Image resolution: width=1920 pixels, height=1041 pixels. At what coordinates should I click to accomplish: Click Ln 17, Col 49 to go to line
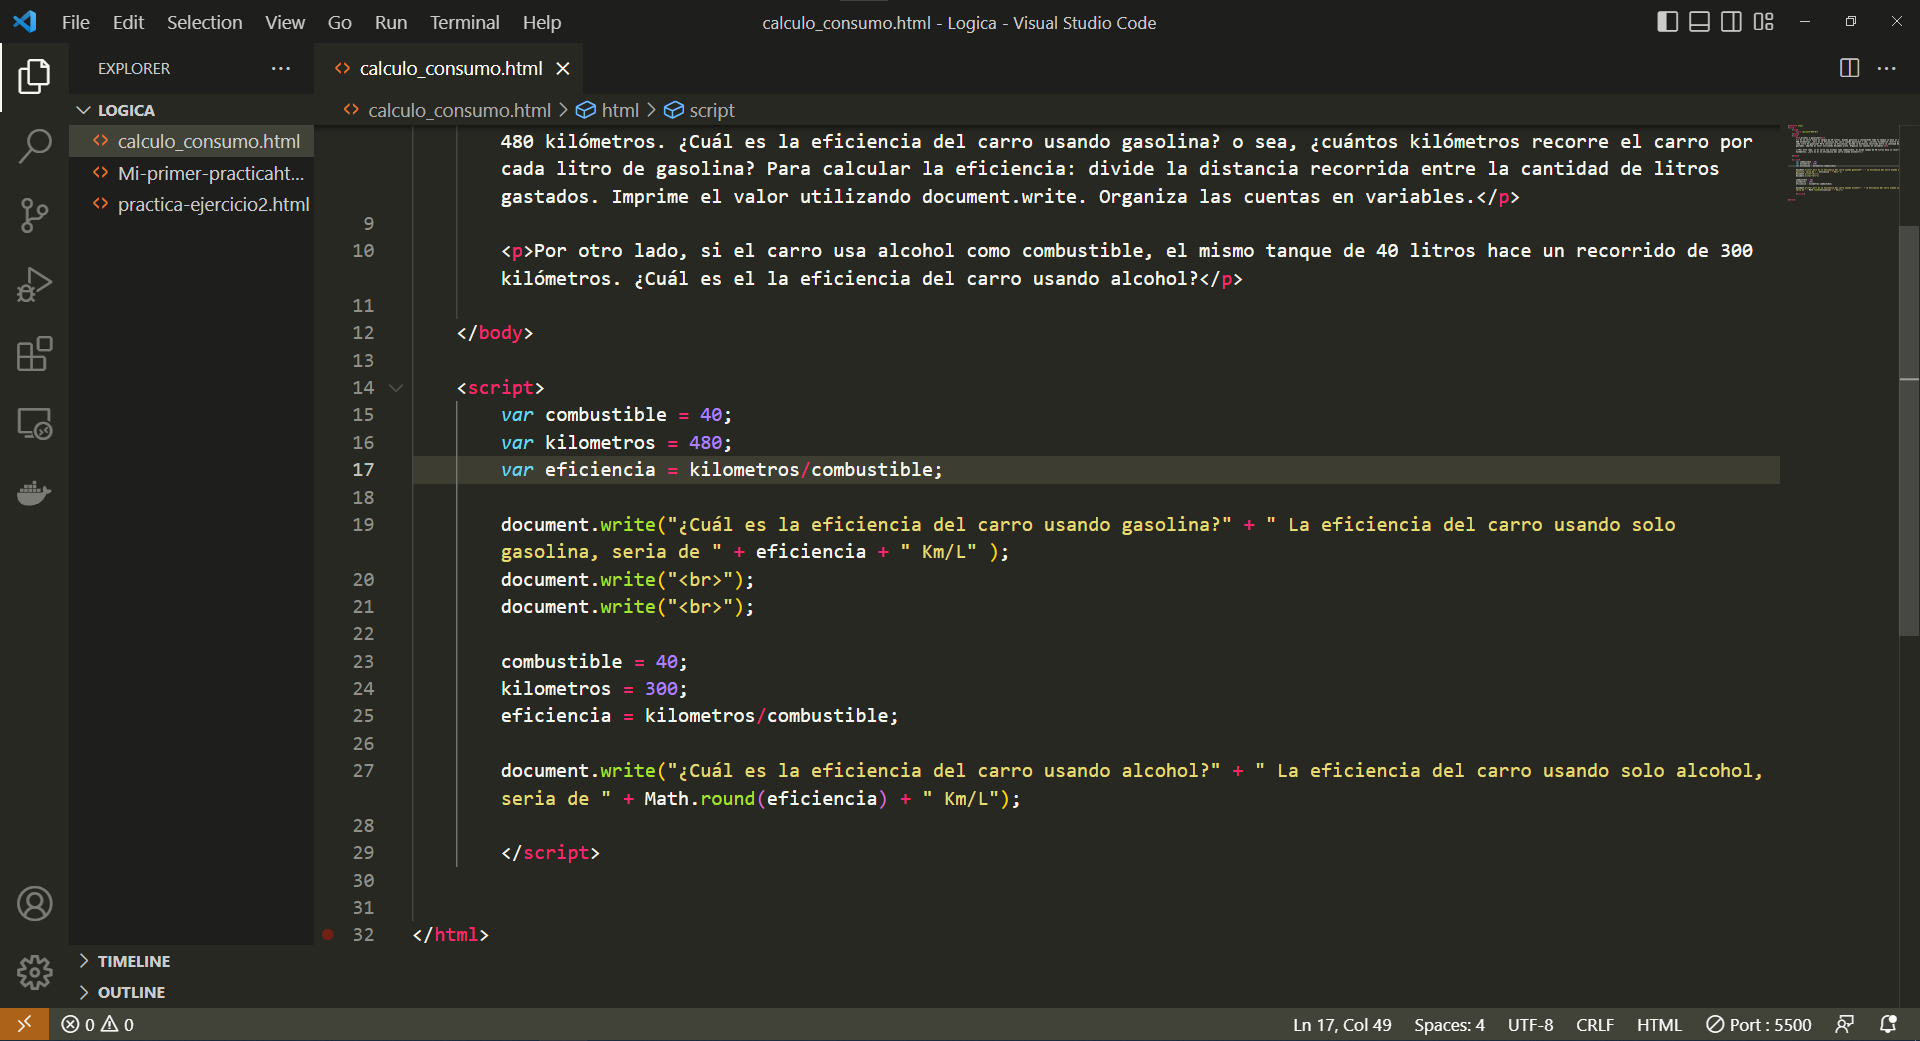point(1342,1024)
